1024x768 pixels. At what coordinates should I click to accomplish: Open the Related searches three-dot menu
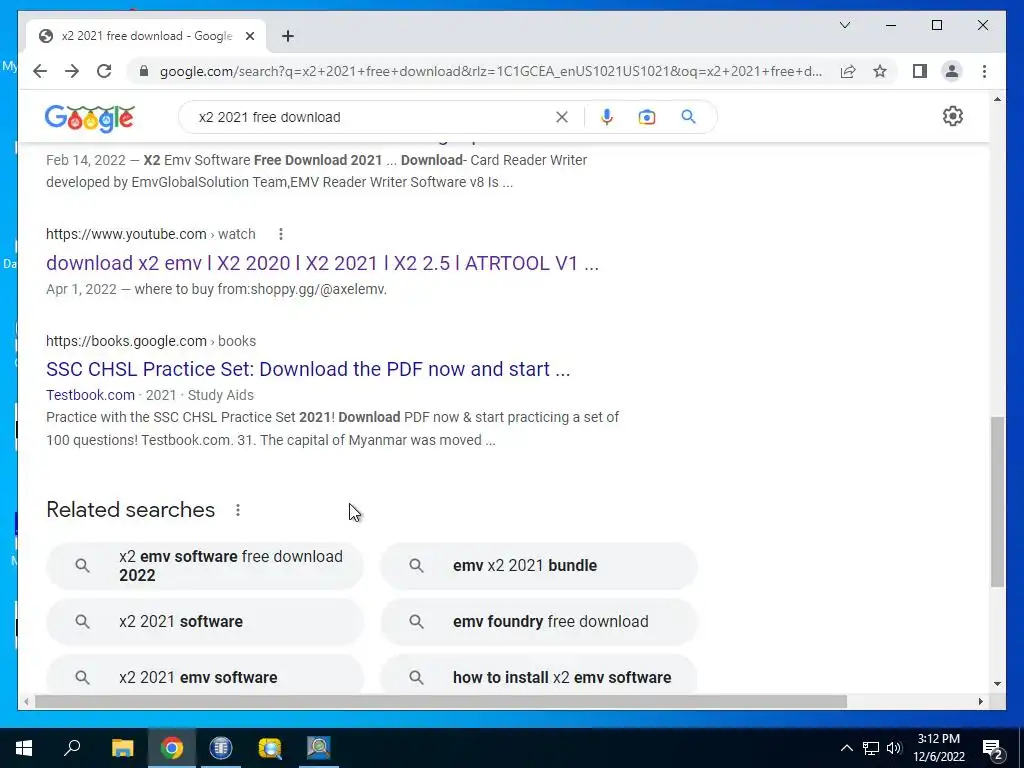click(x=238, y=510)
